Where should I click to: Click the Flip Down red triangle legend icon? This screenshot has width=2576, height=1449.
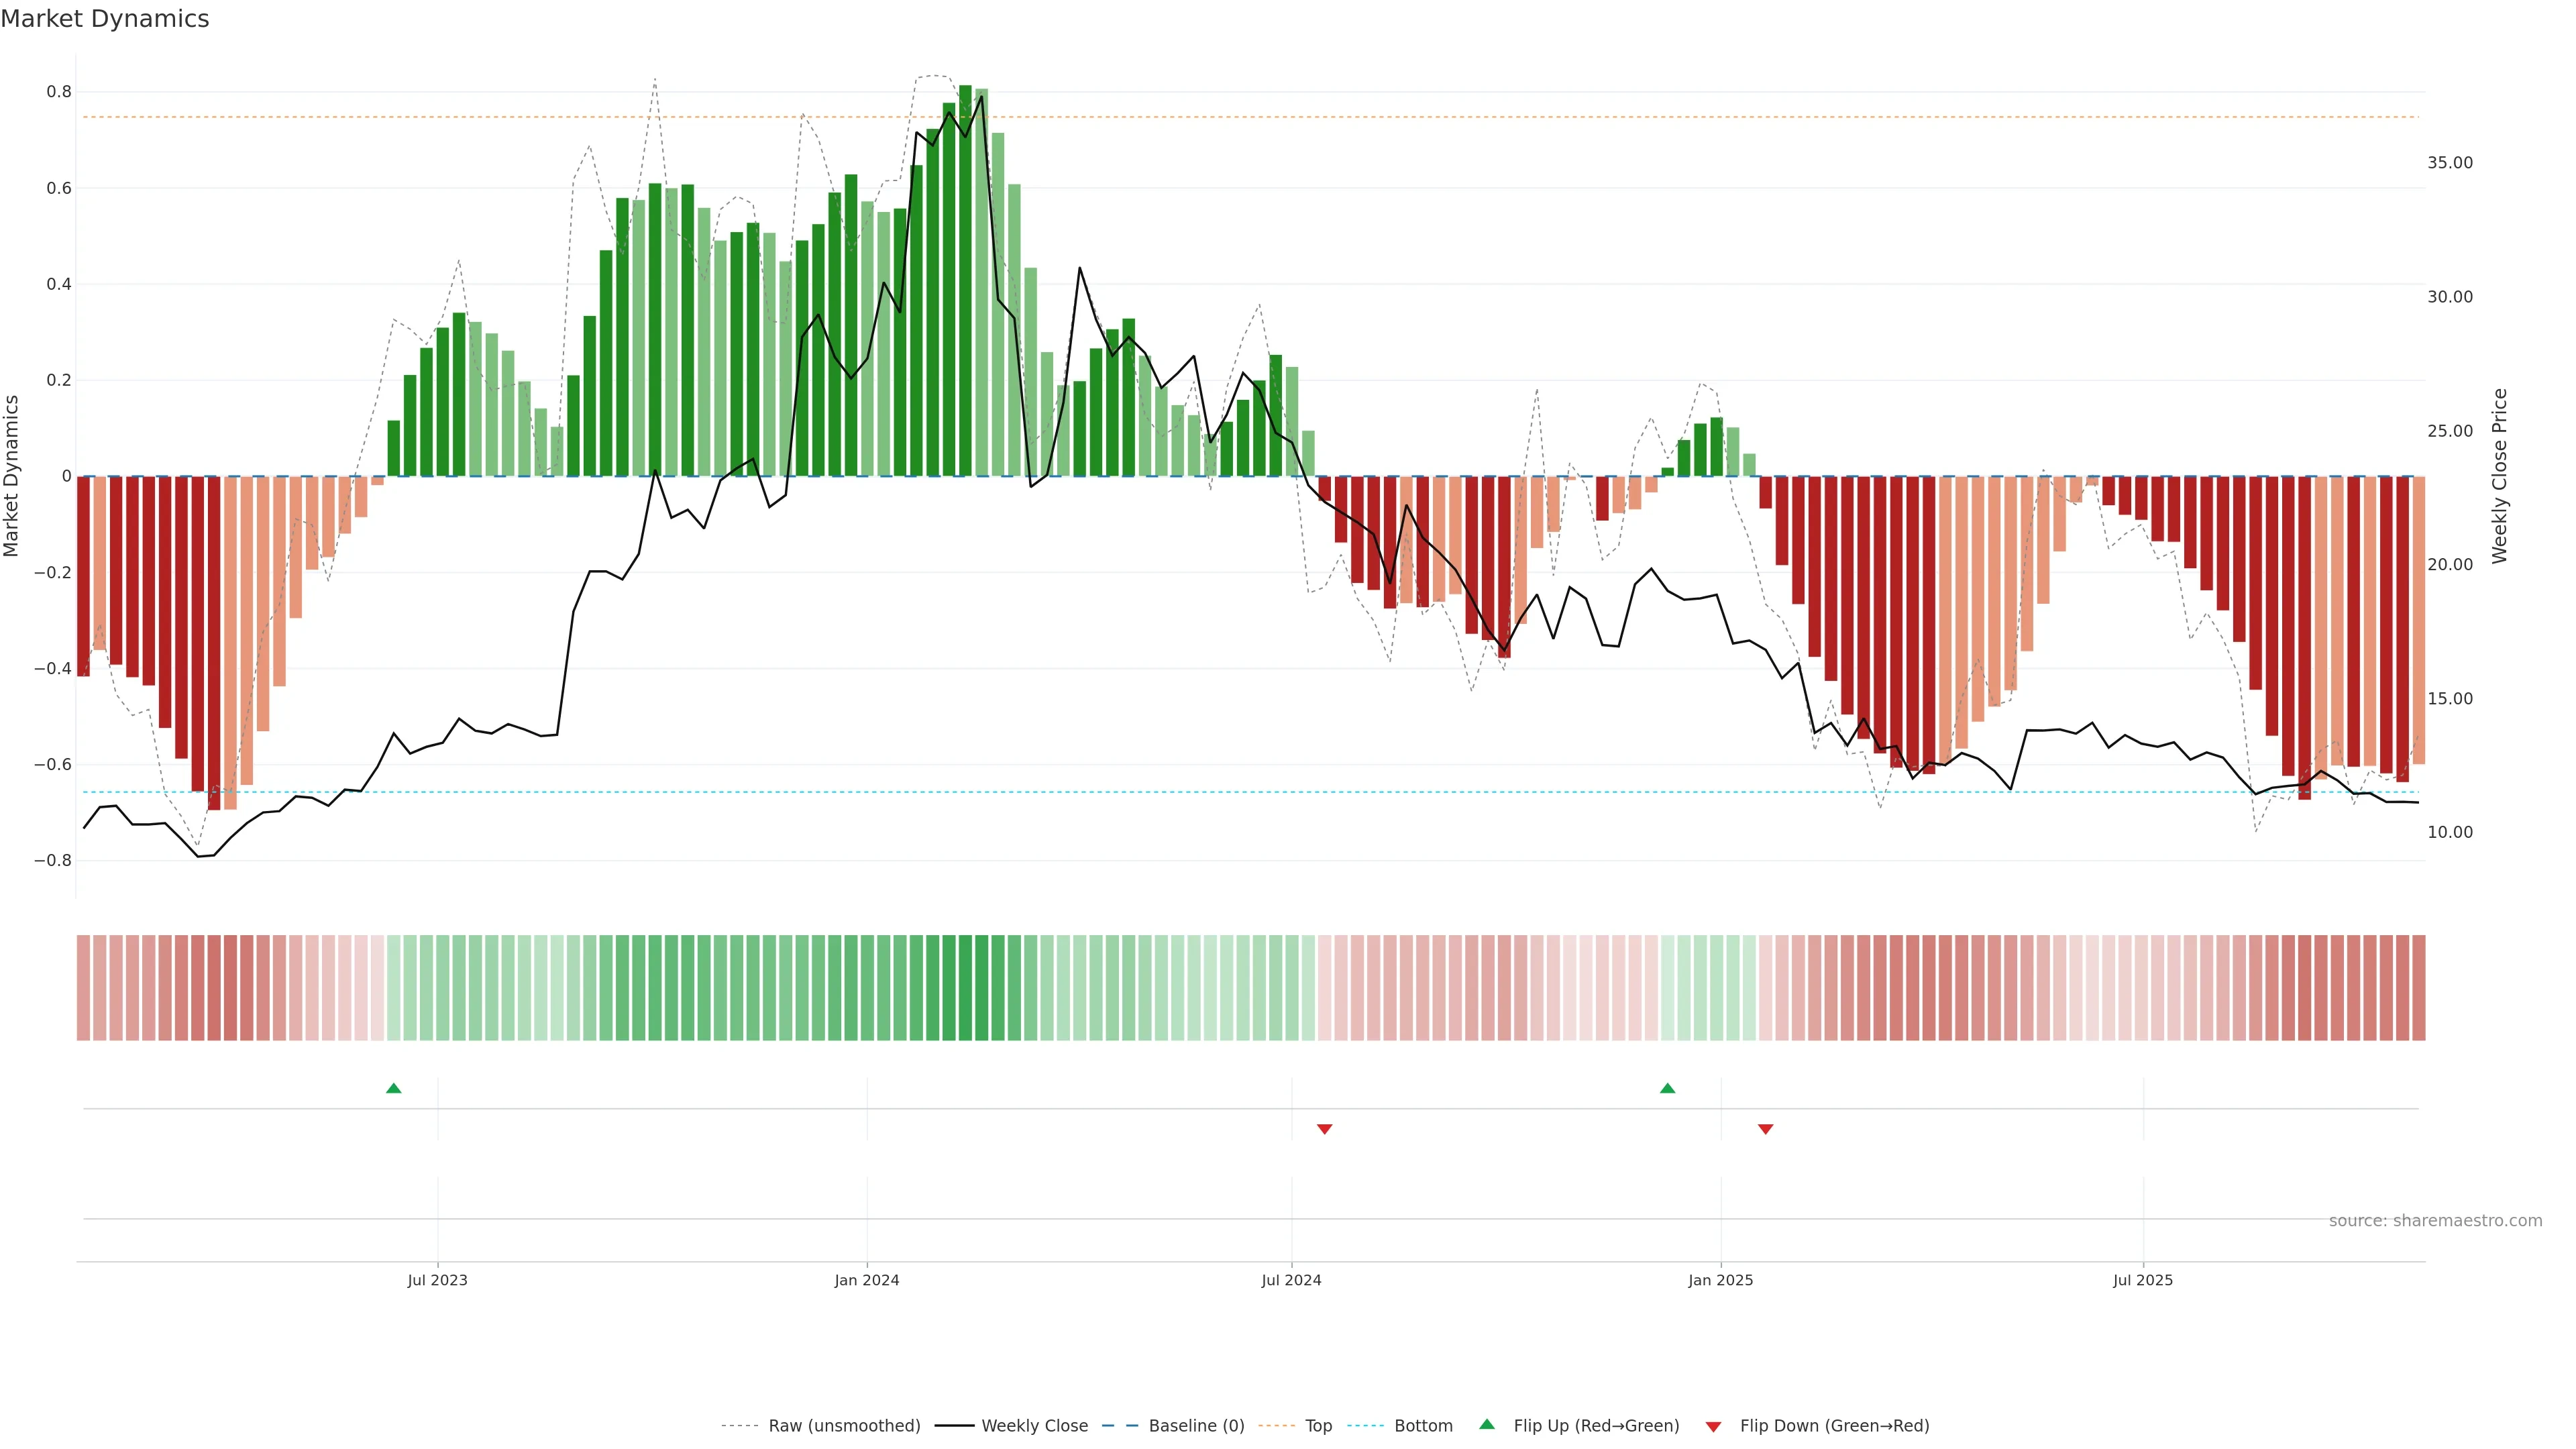click(x=1713, y=1426)
